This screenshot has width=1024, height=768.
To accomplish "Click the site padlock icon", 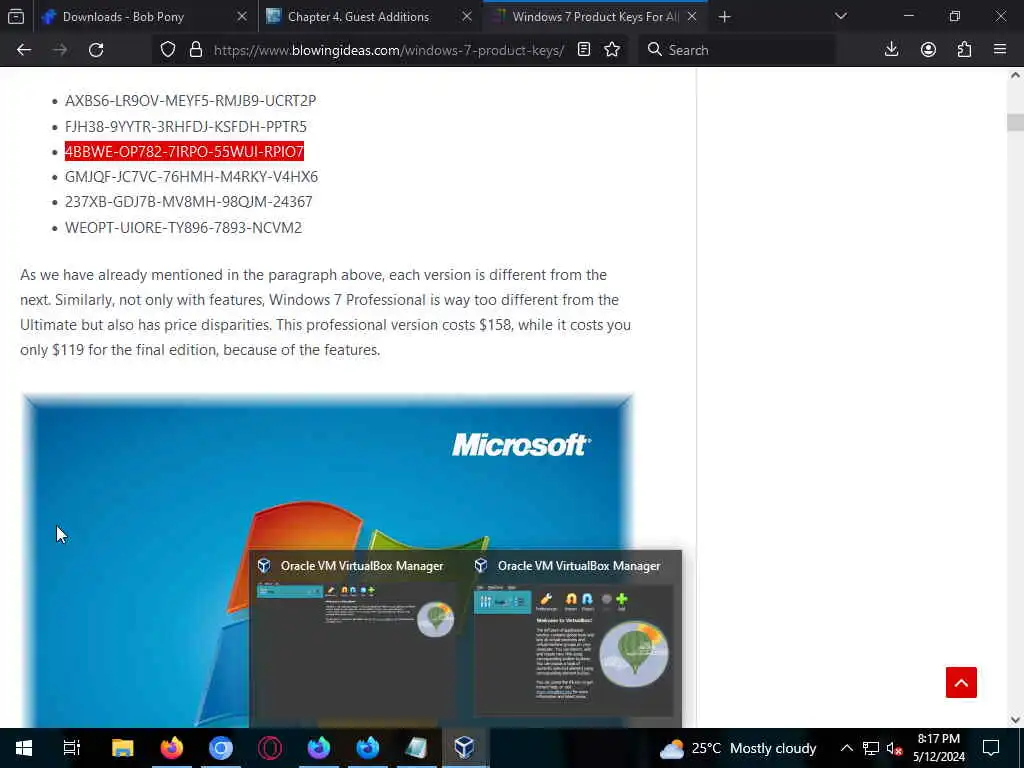I will pos(196,50).
